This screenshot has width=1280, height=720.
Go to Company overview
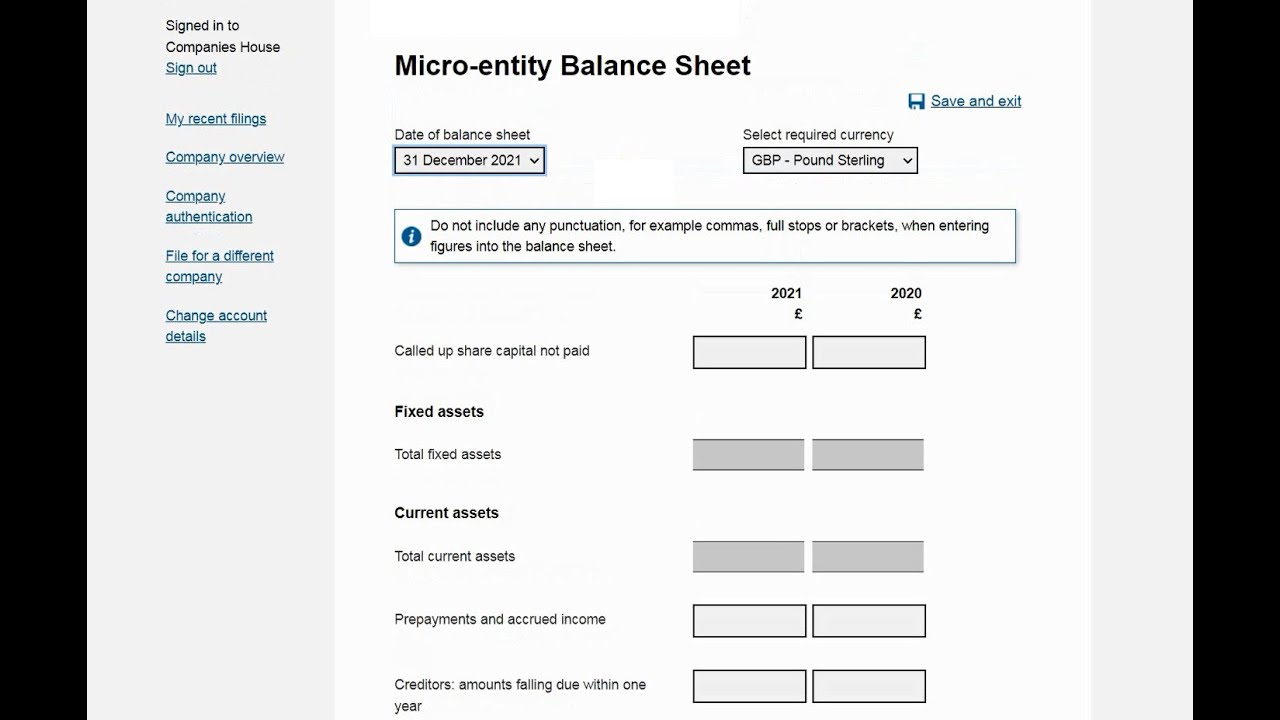coord(224,157)
